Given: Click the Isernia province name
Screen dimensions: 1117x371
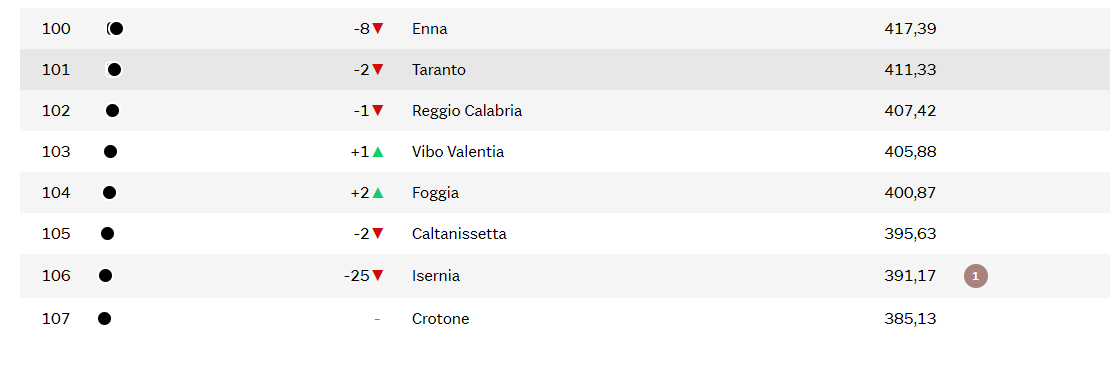Looking at the screenshot, I should coord(436,276).
